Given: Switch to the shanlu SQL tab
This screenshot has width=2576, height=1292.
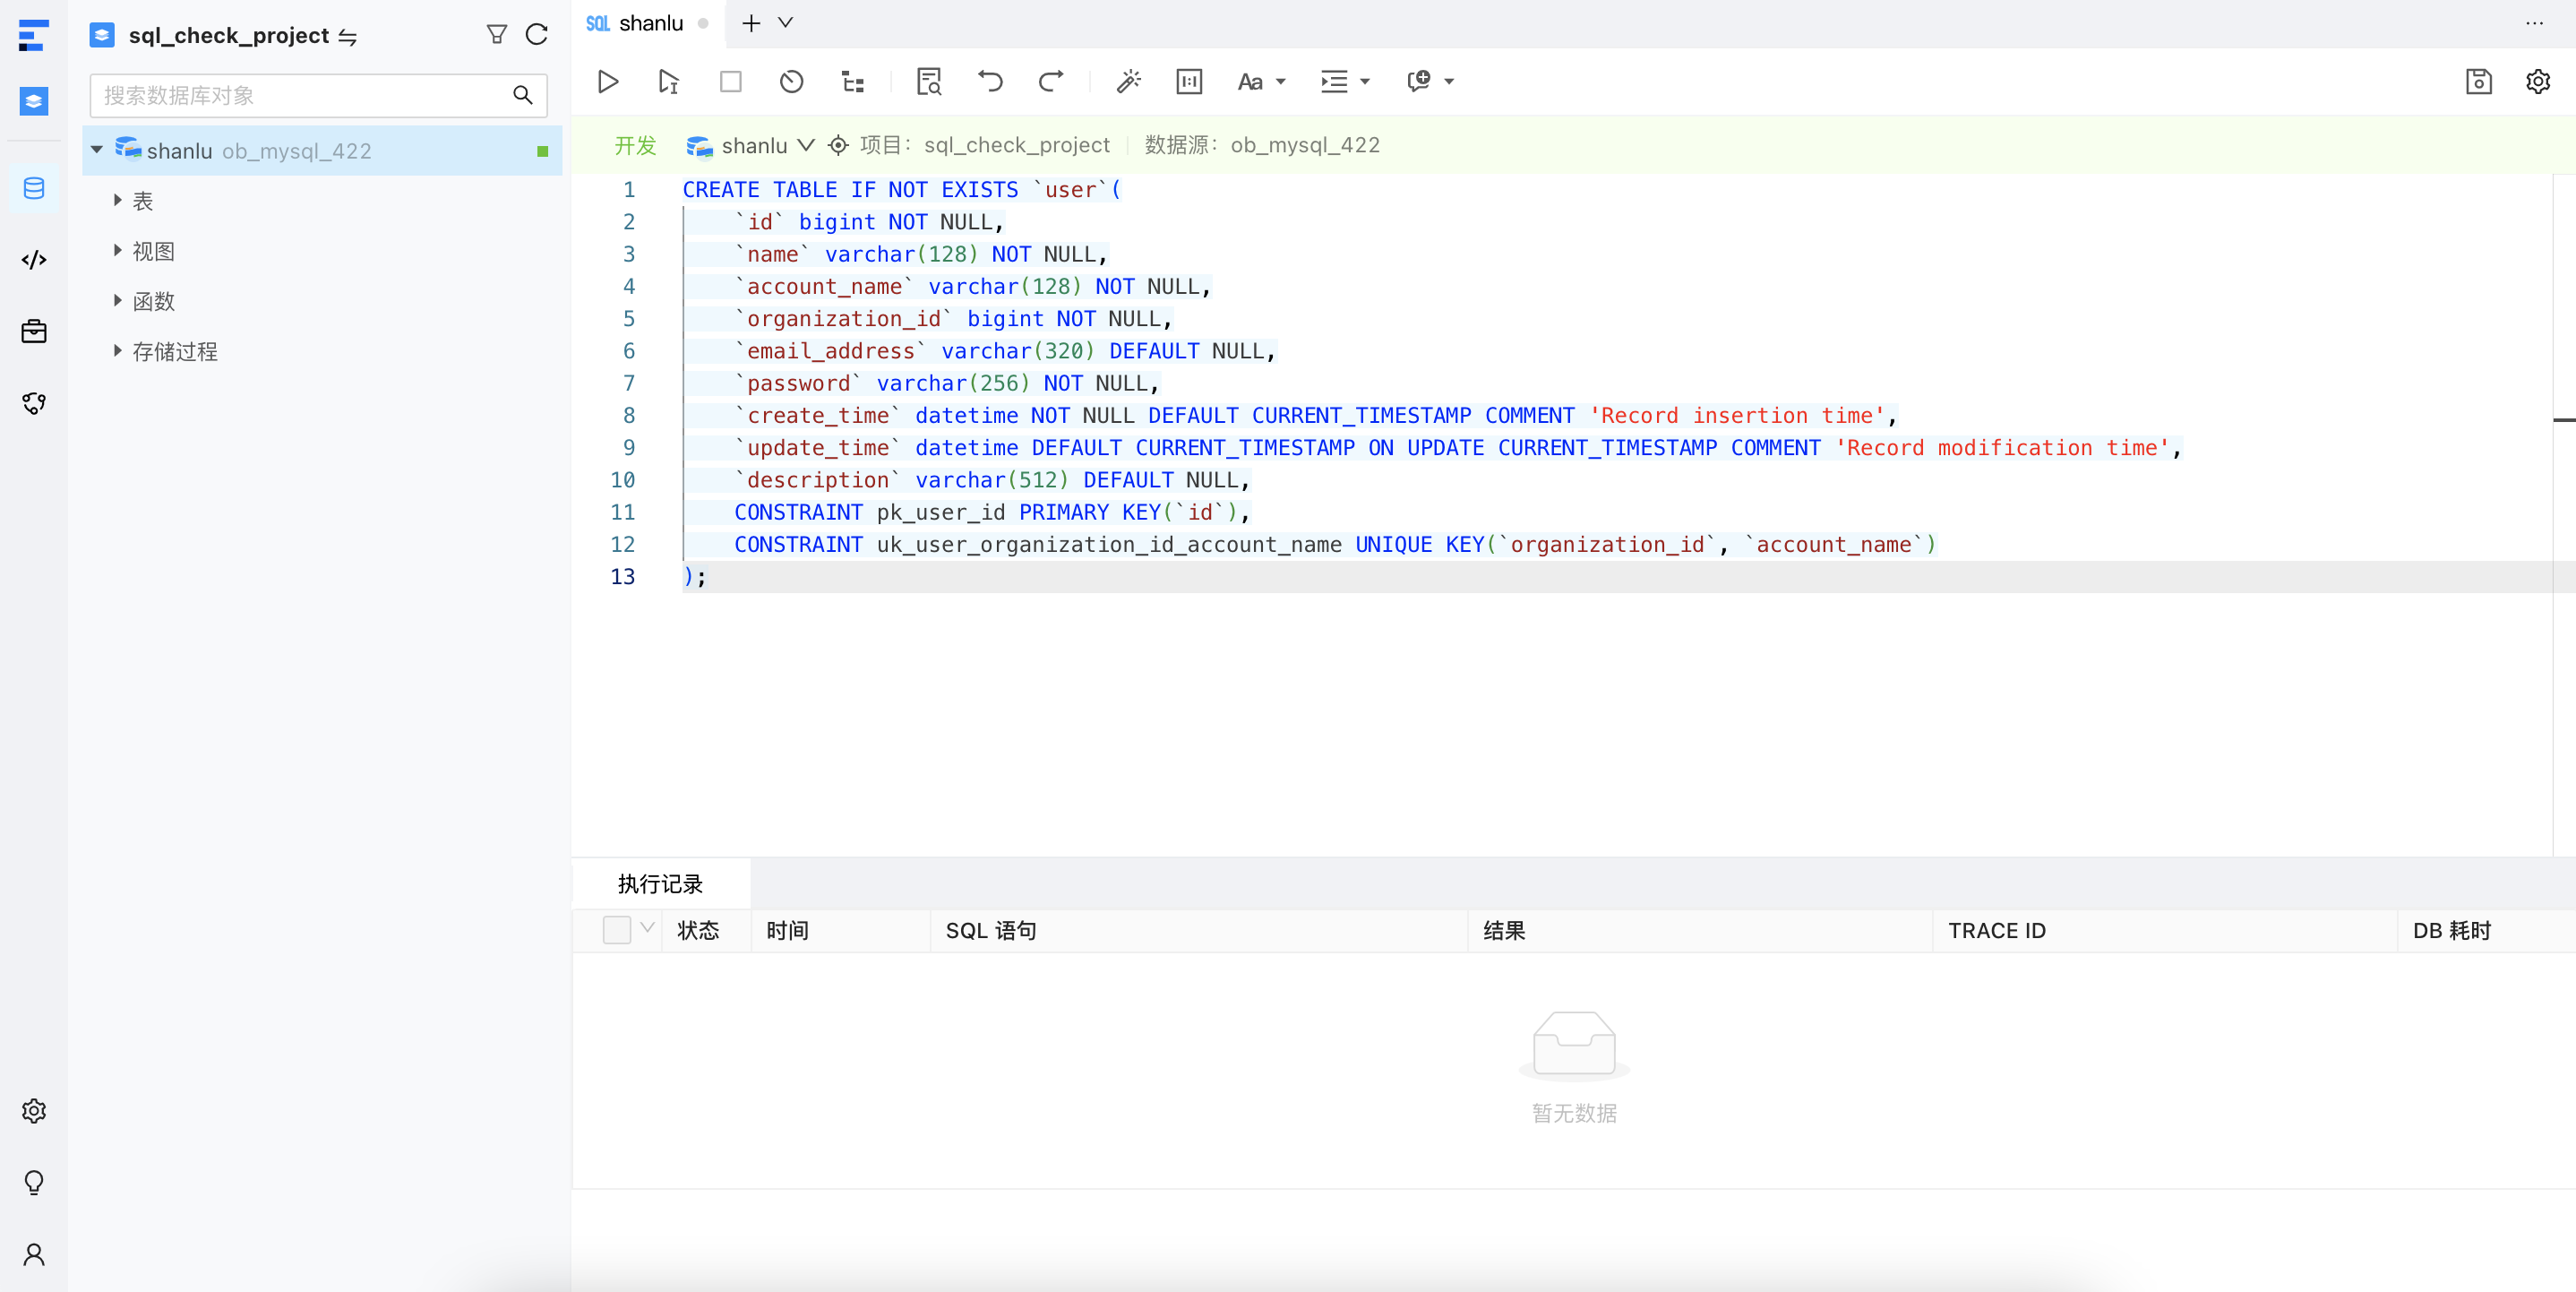Looking at the screenshot, I should click(648, 23).
